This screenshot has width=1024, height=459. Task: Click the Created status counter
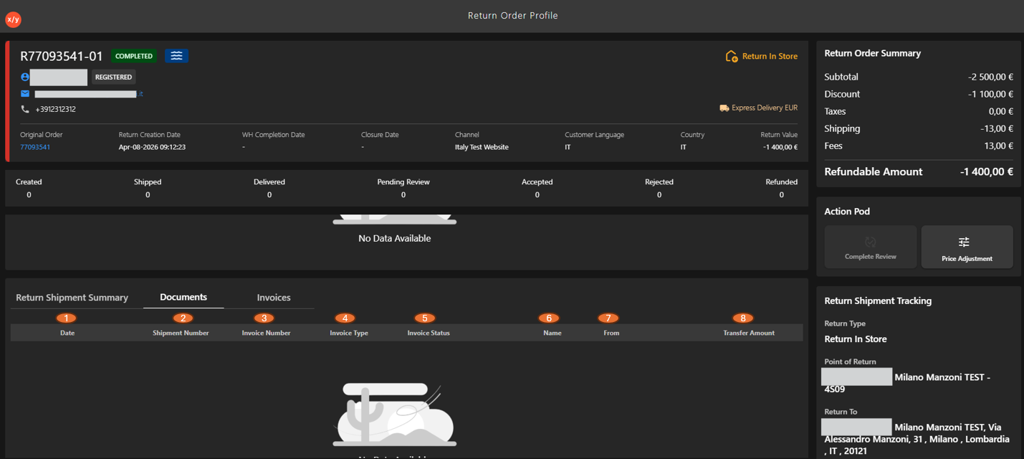coord(29,188)
